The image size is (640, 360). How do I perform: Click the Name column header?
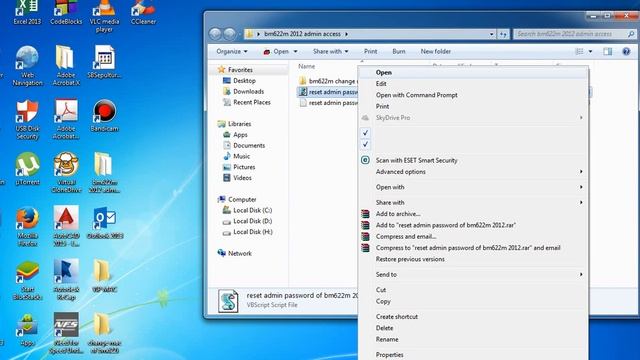pos(307,66)
